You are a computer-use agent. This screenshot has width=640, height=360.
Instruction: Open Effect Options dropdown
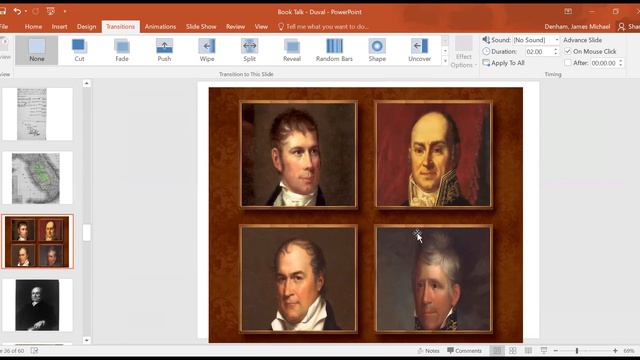click(464, 52)
